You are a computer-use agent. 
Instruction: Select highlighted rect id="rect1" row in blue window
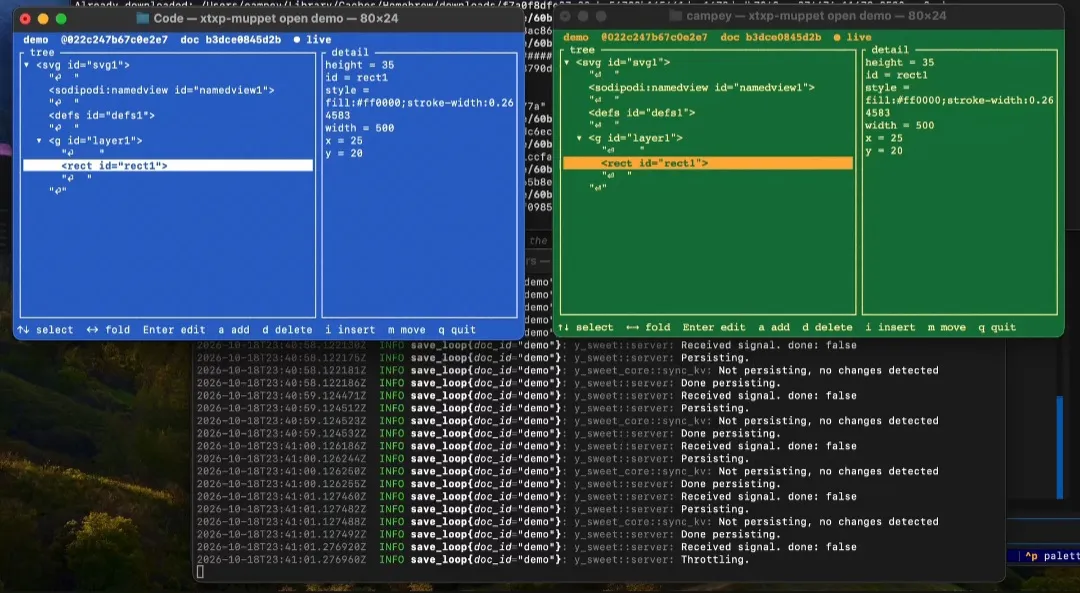[168, 165]
